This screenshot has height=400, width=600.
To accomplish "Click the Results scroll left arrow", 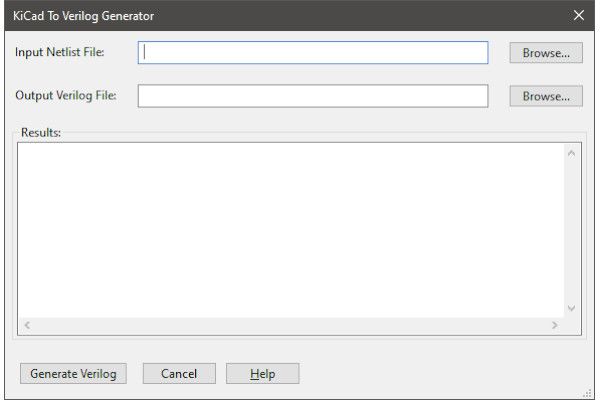I will pyautogui.click(x=27, y=326).
